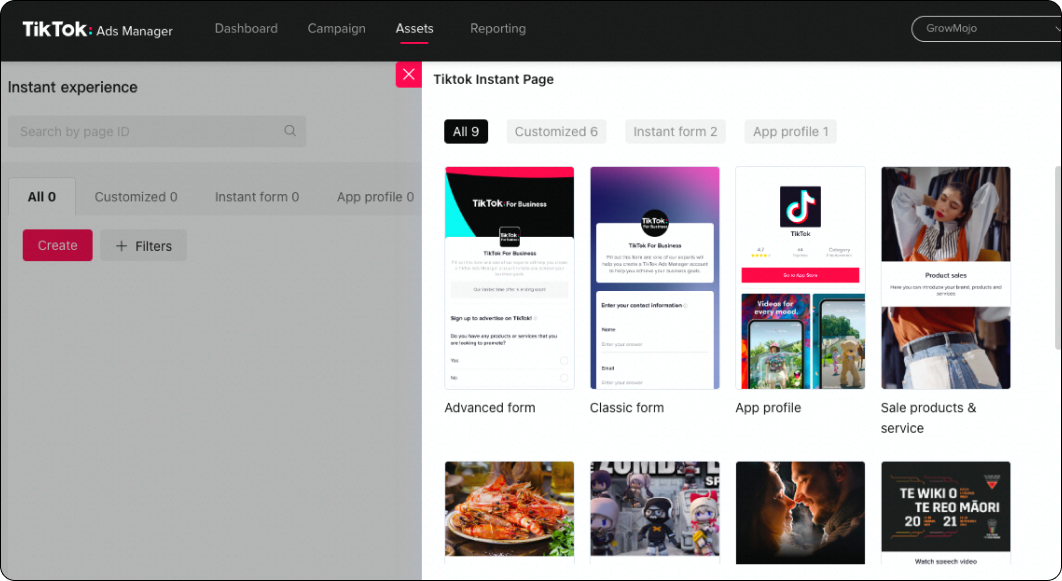Screen dimensions: 1062x581
Task: Choose the Sale products & service thumbnail
Action: click(x=946, y=278)
